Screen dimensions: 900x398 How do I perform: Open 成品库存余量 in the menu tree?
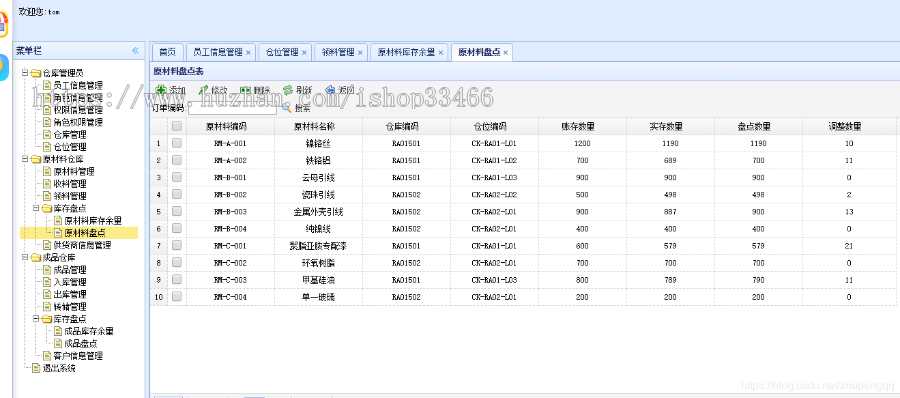[x=89, y=331]
